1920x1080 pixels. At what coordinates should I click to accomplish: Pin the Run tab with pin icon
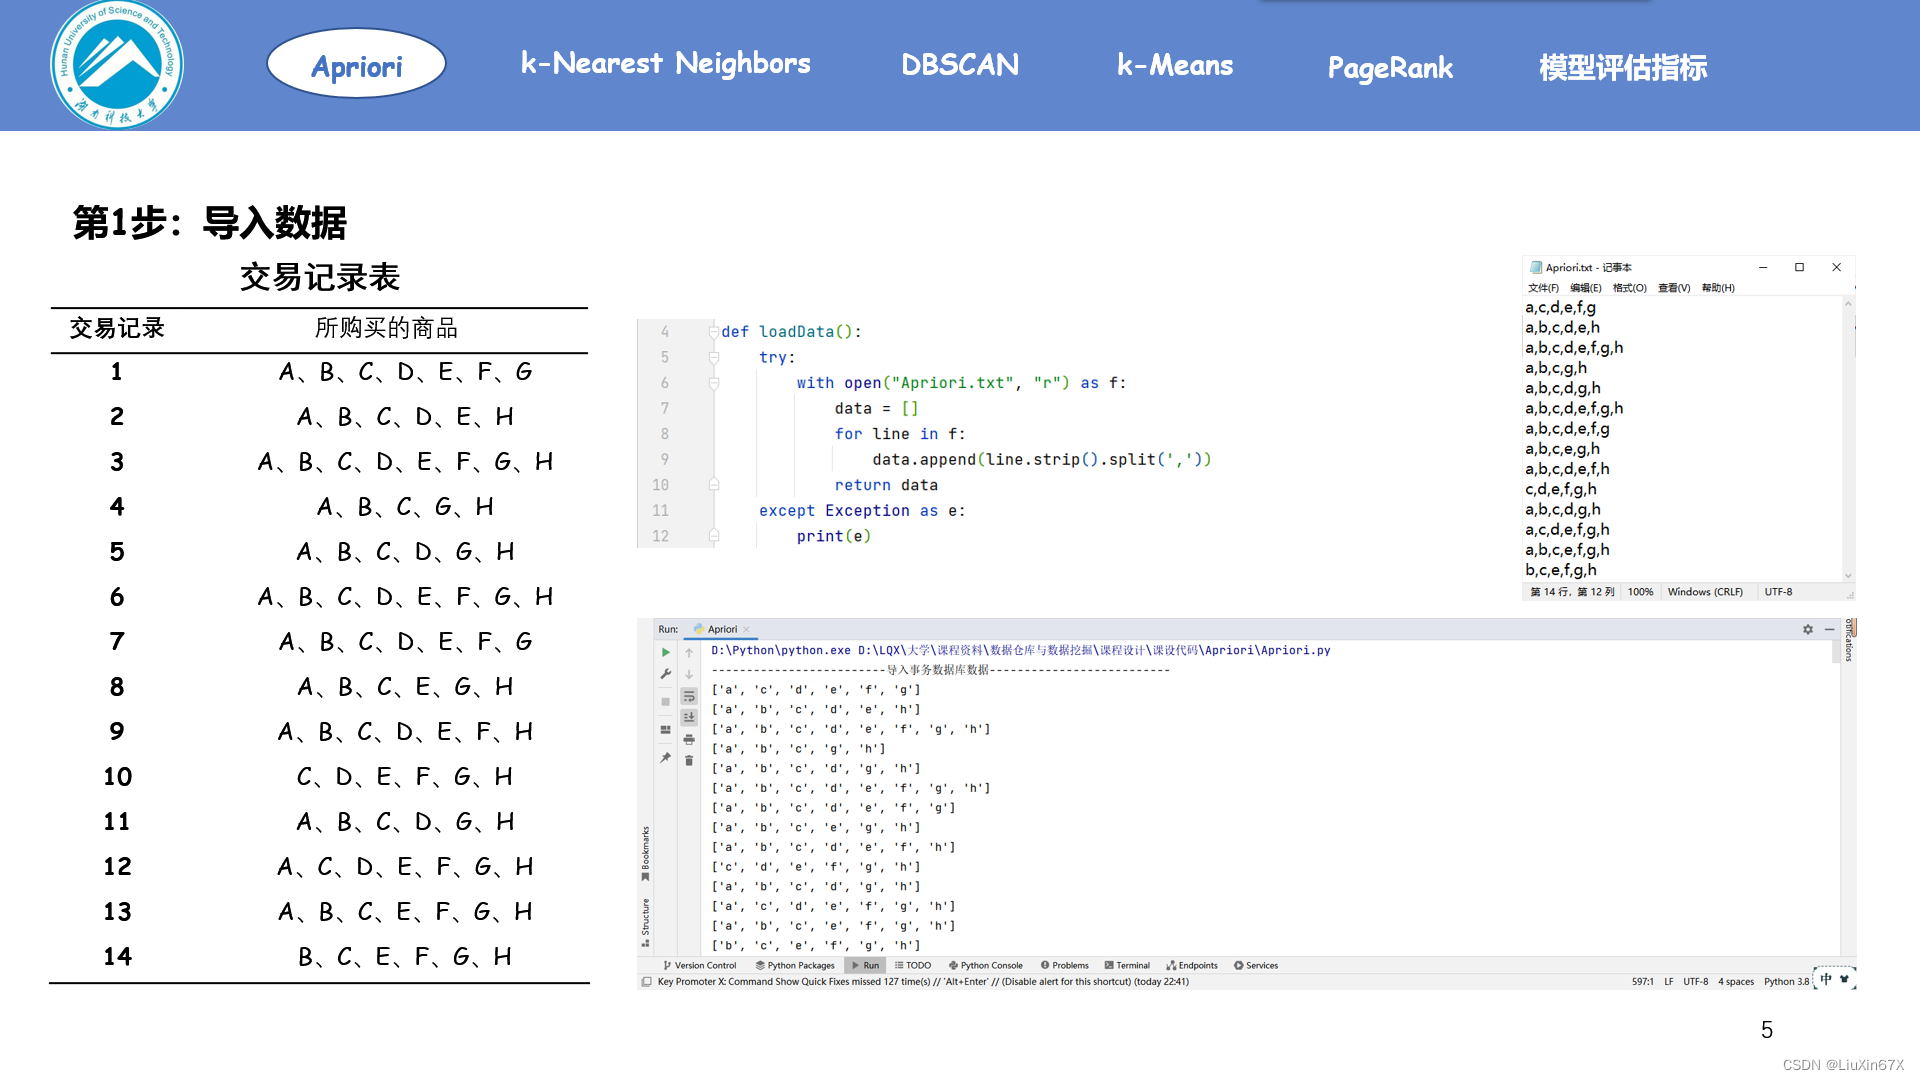pos(666,758)
